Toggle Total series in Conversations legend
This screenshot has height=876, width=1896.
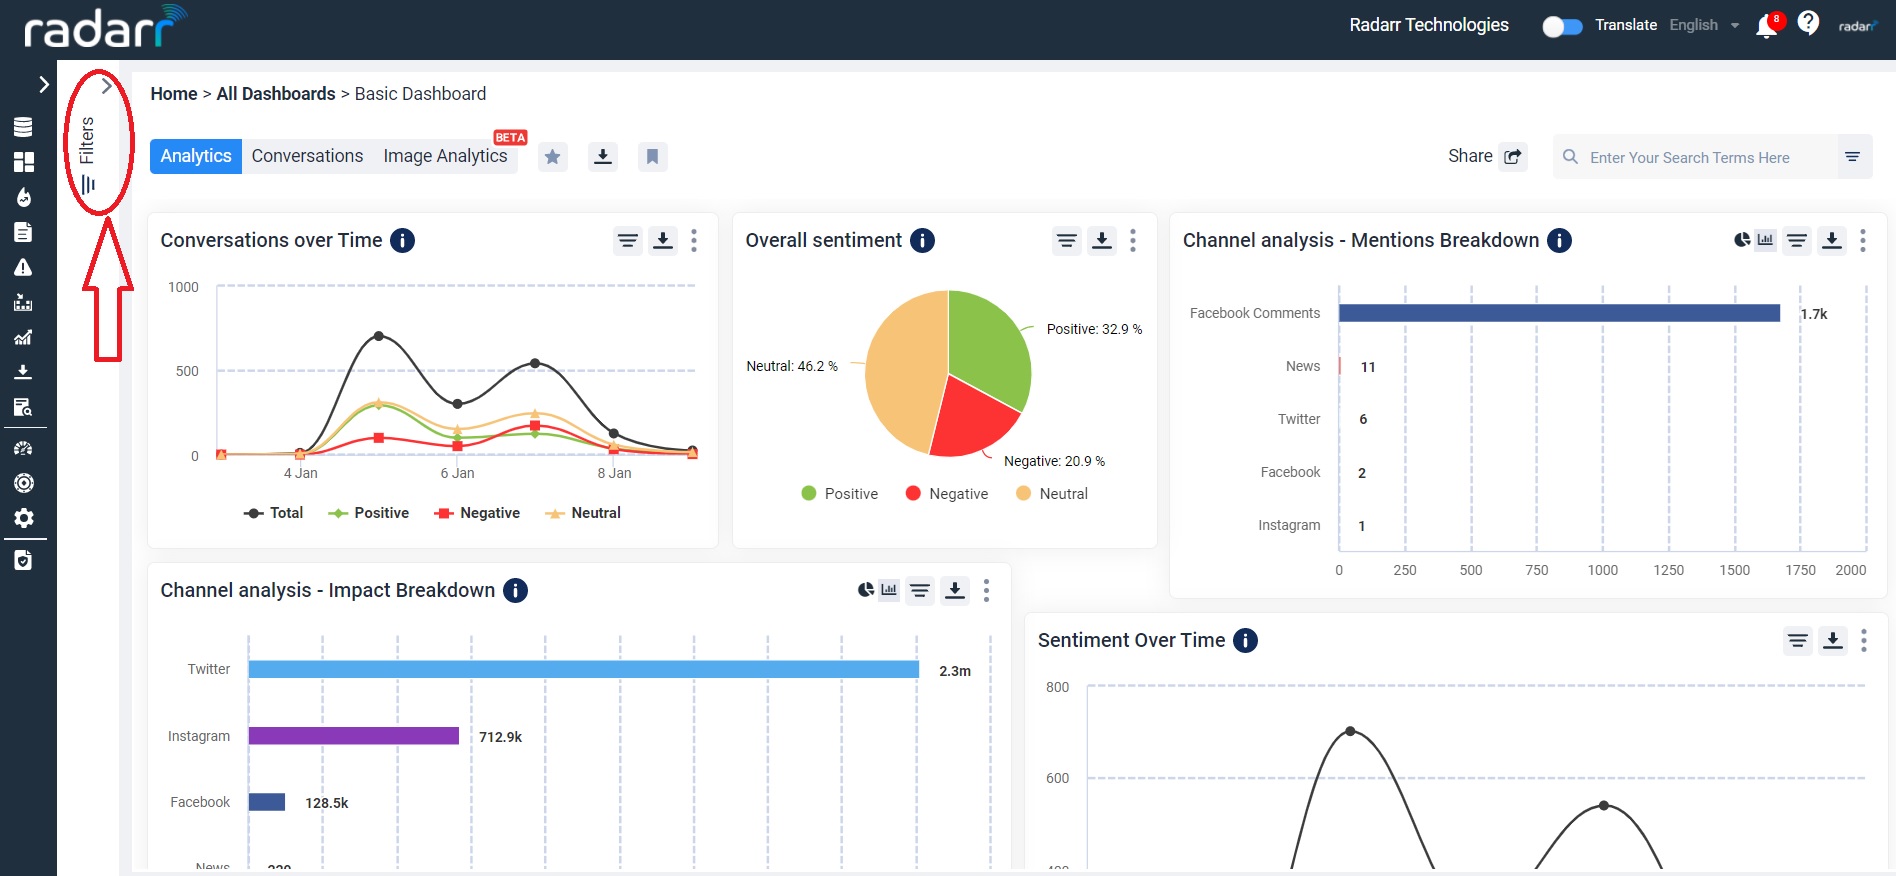pos(273,513)
